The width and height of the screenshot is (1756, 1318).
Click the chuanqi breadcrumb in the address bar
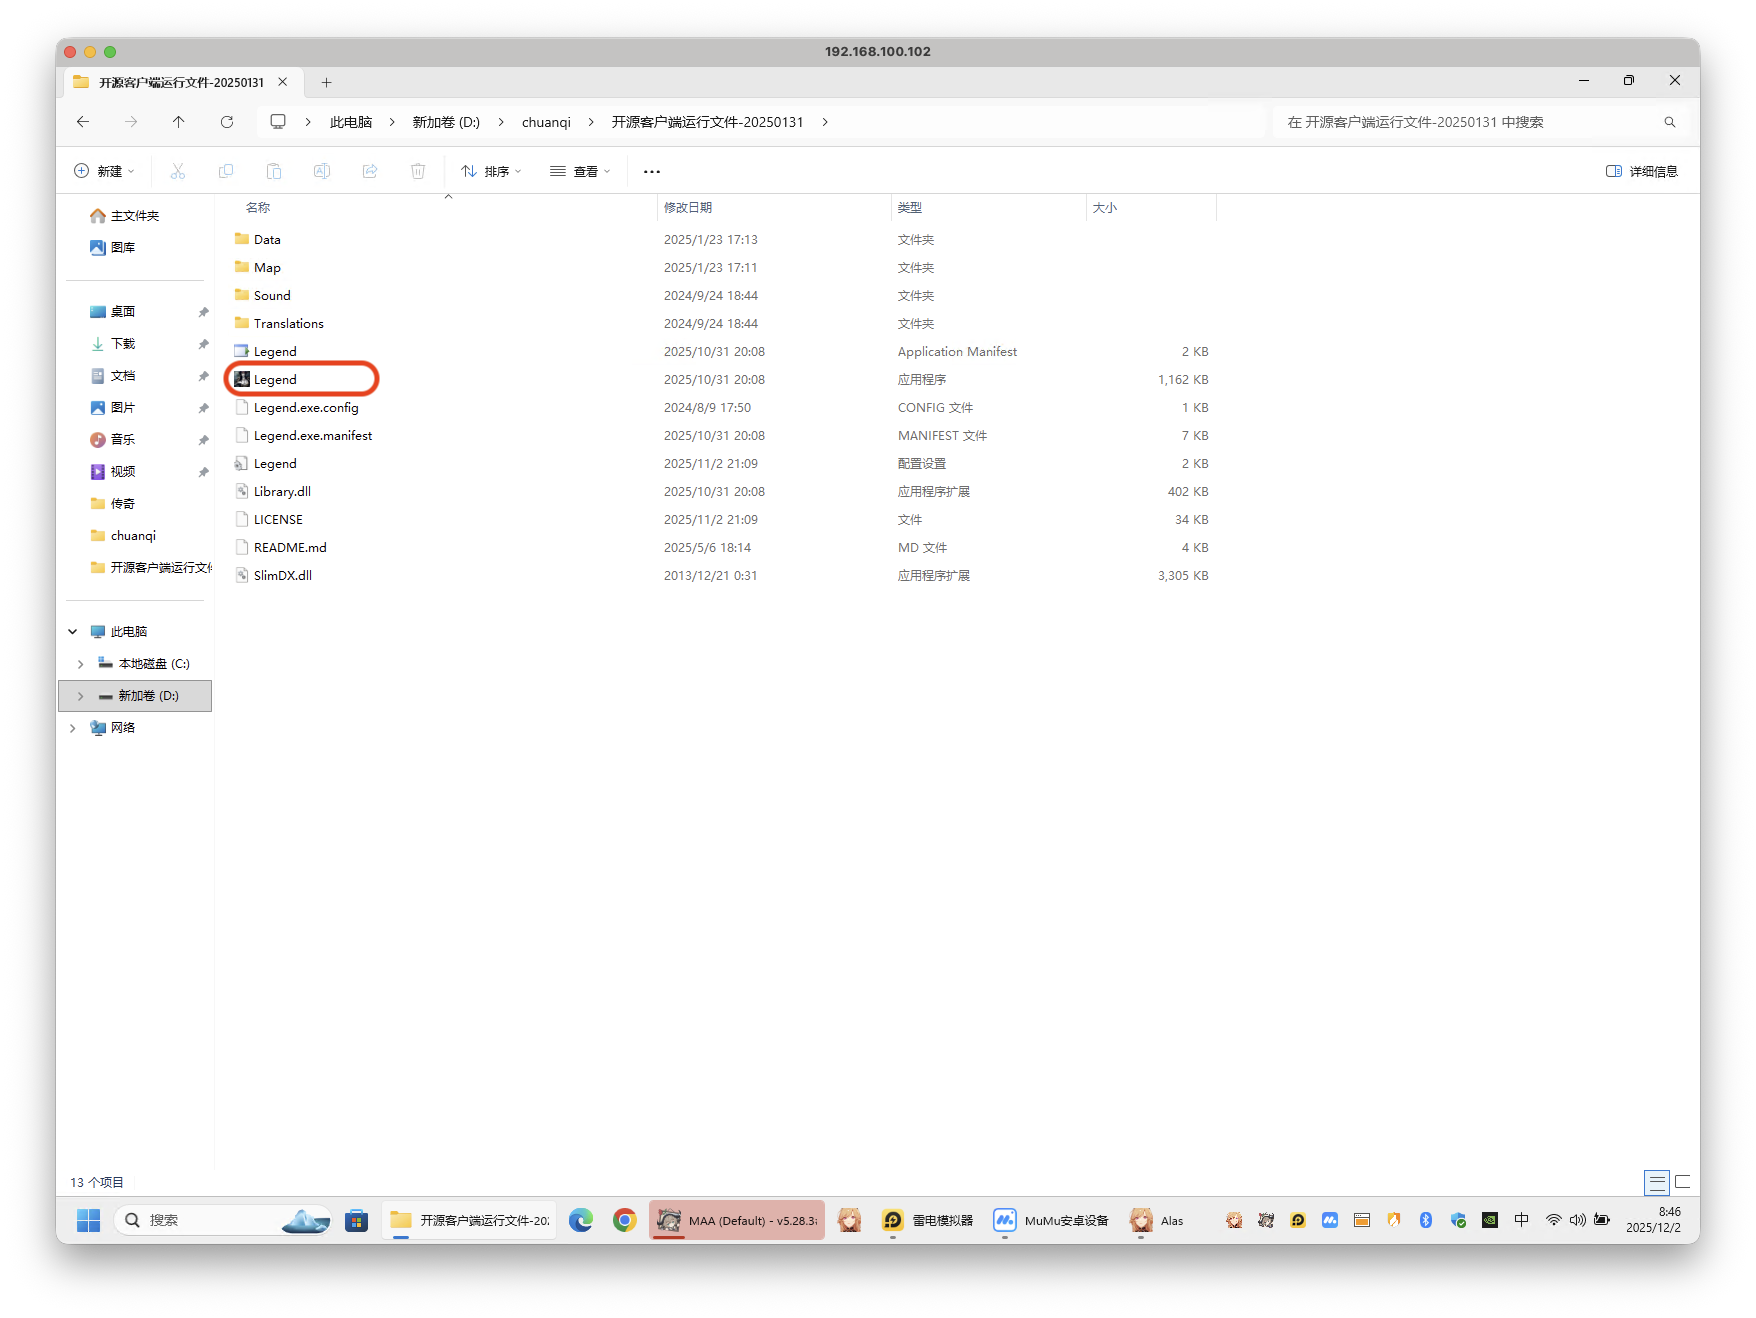546,122
